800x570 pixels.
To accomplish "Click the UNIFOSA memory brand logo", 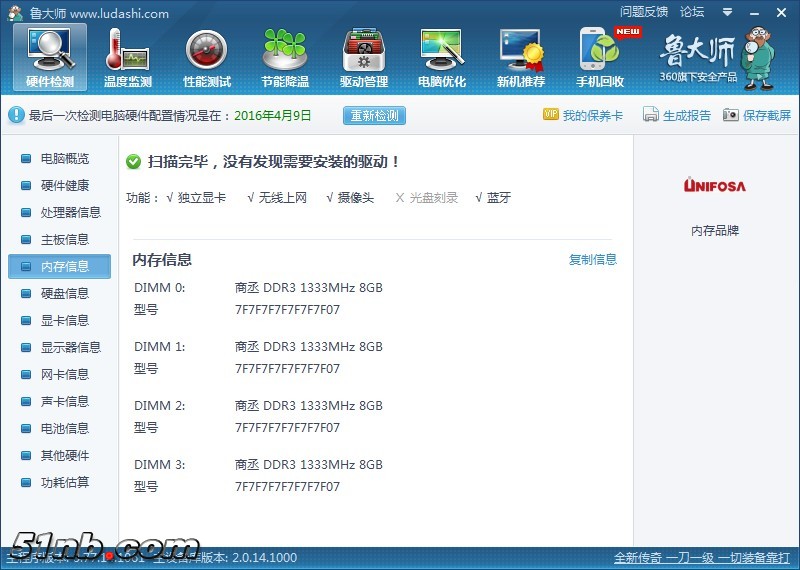I will coord(714,185).
